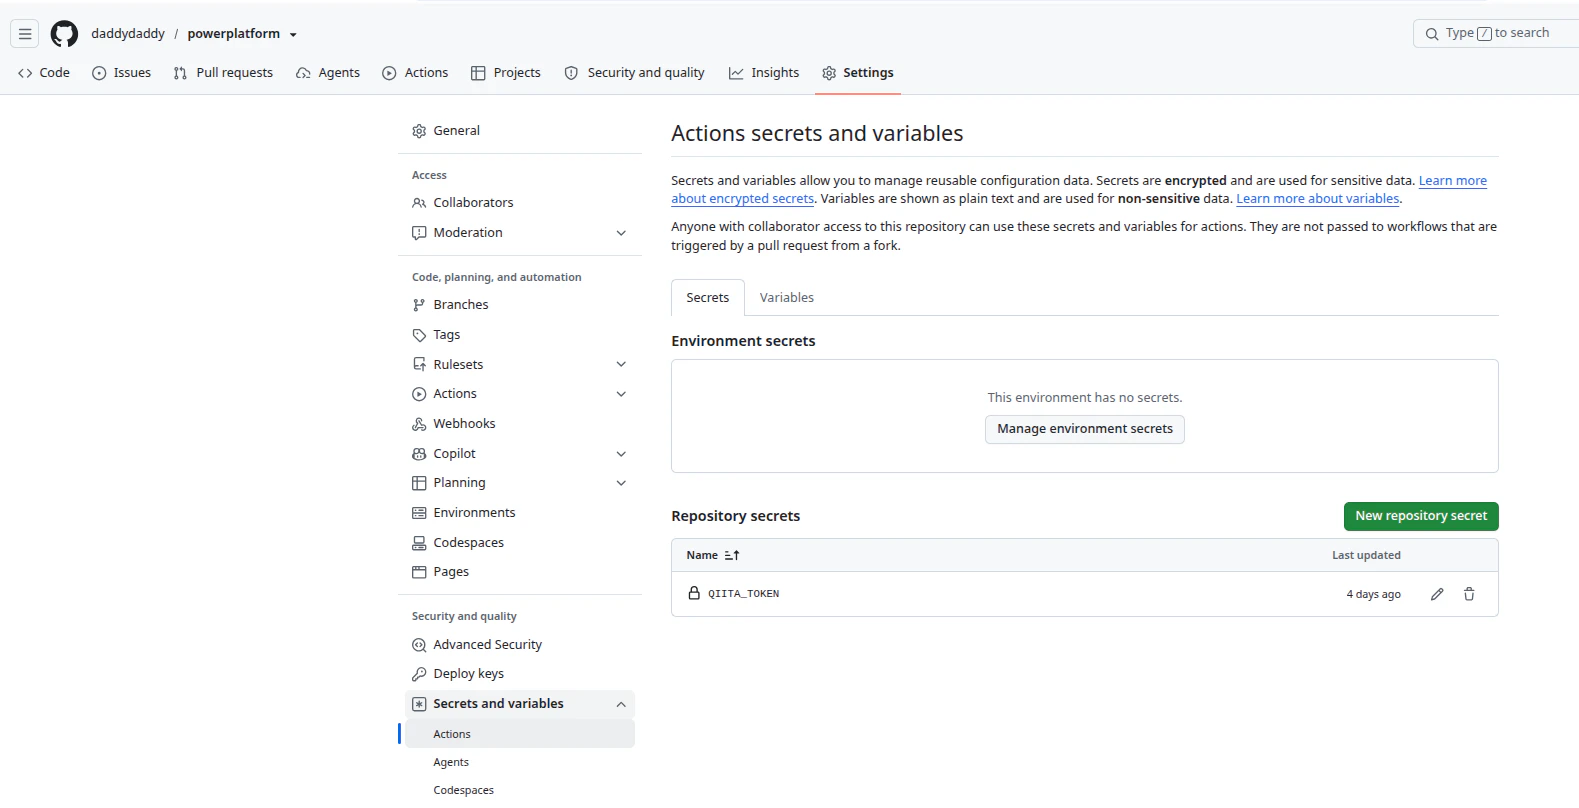Open the Projects tab
This screenshot has width=1579, height=808.
[x=506, y=73]
